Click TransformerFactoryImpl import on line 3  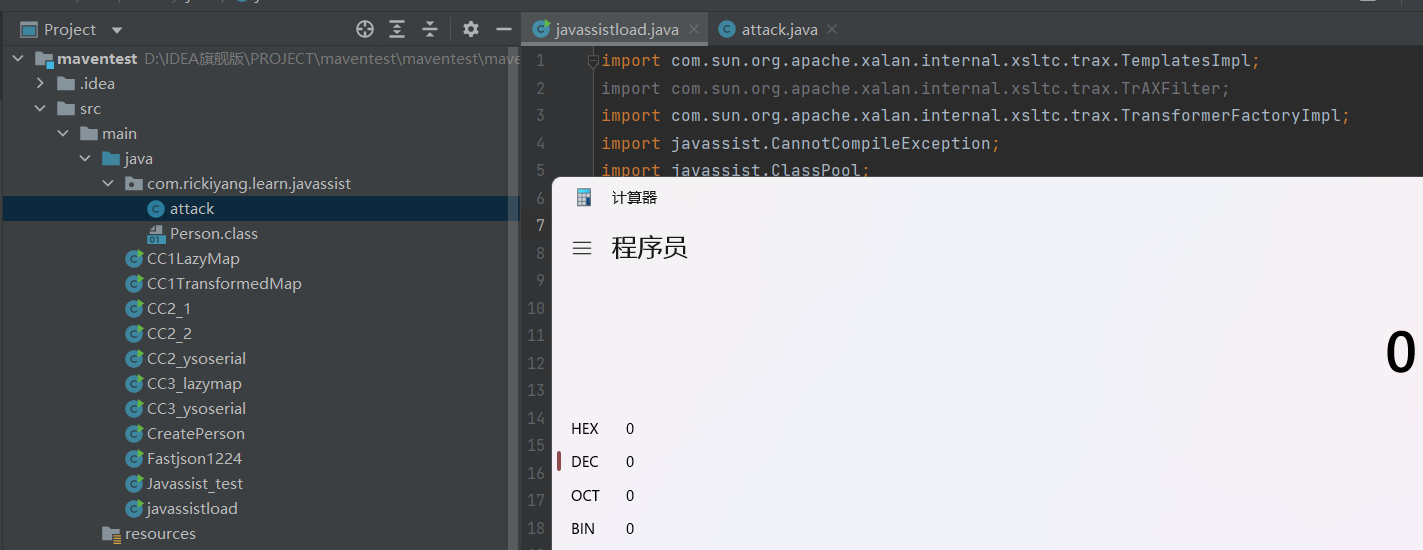[x=1230, y=116]
